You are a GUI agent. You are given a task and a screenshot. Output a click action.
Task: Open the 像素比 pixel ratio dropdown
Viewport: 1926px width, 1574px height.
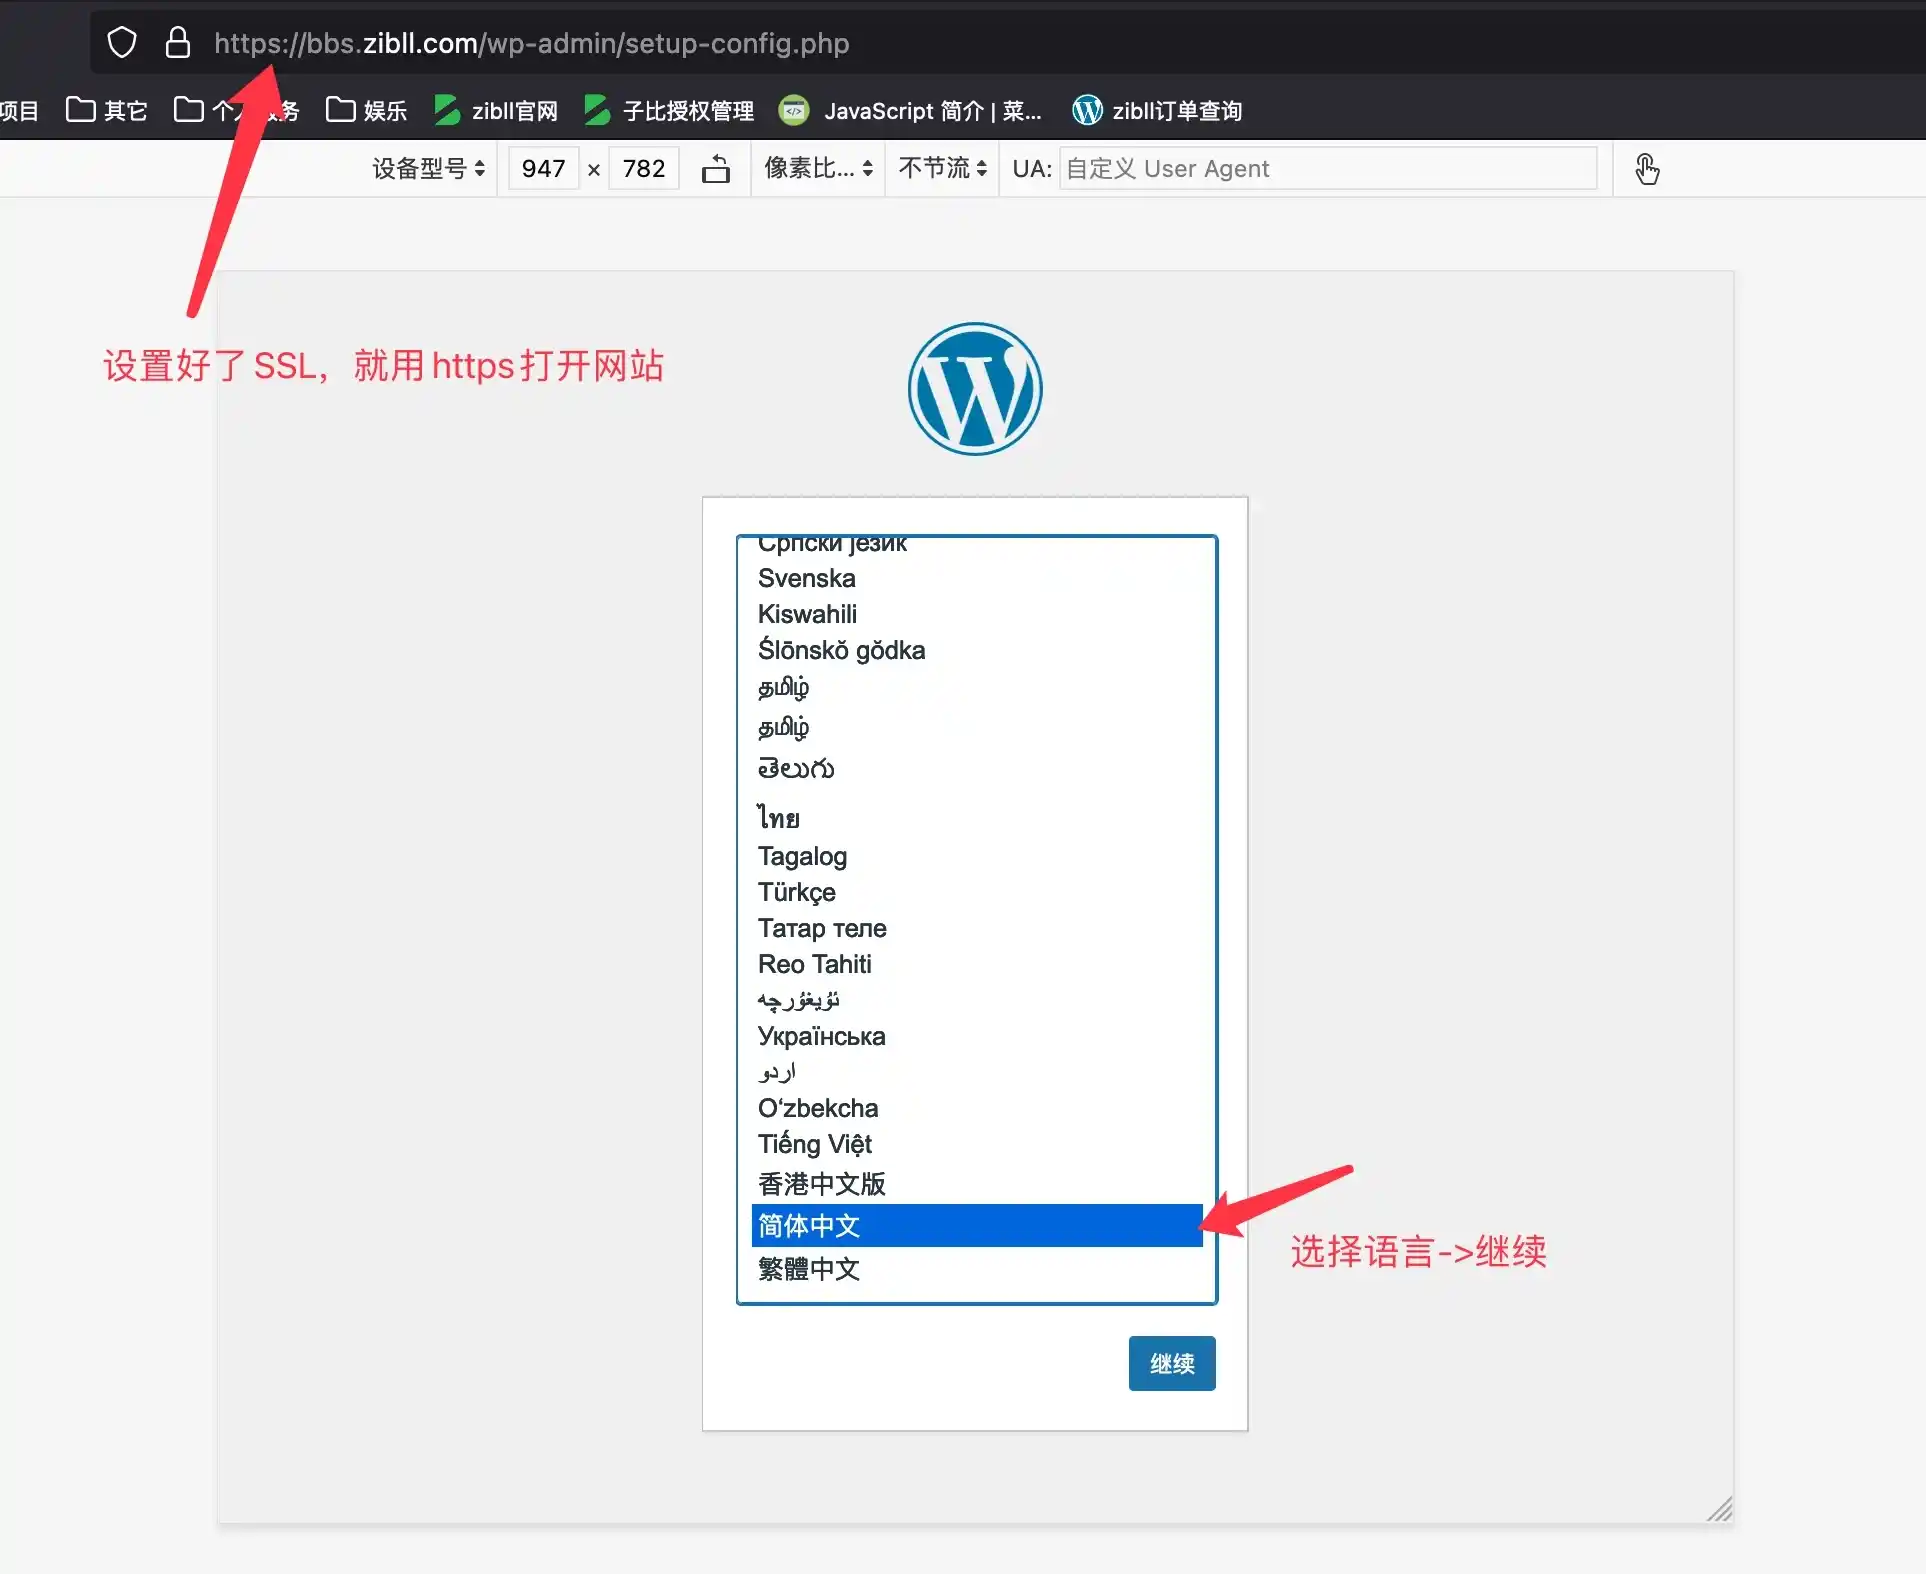tap(817, 168)
